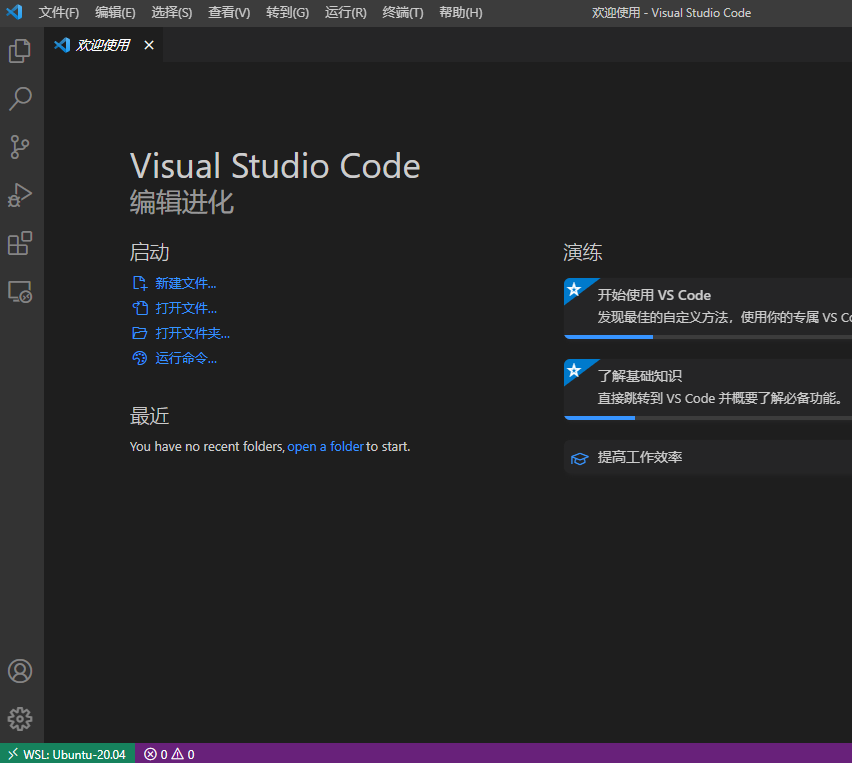Close the 欢迎使用 tab
This screenshot has width=852, height=763.
(x=149, y=45)
